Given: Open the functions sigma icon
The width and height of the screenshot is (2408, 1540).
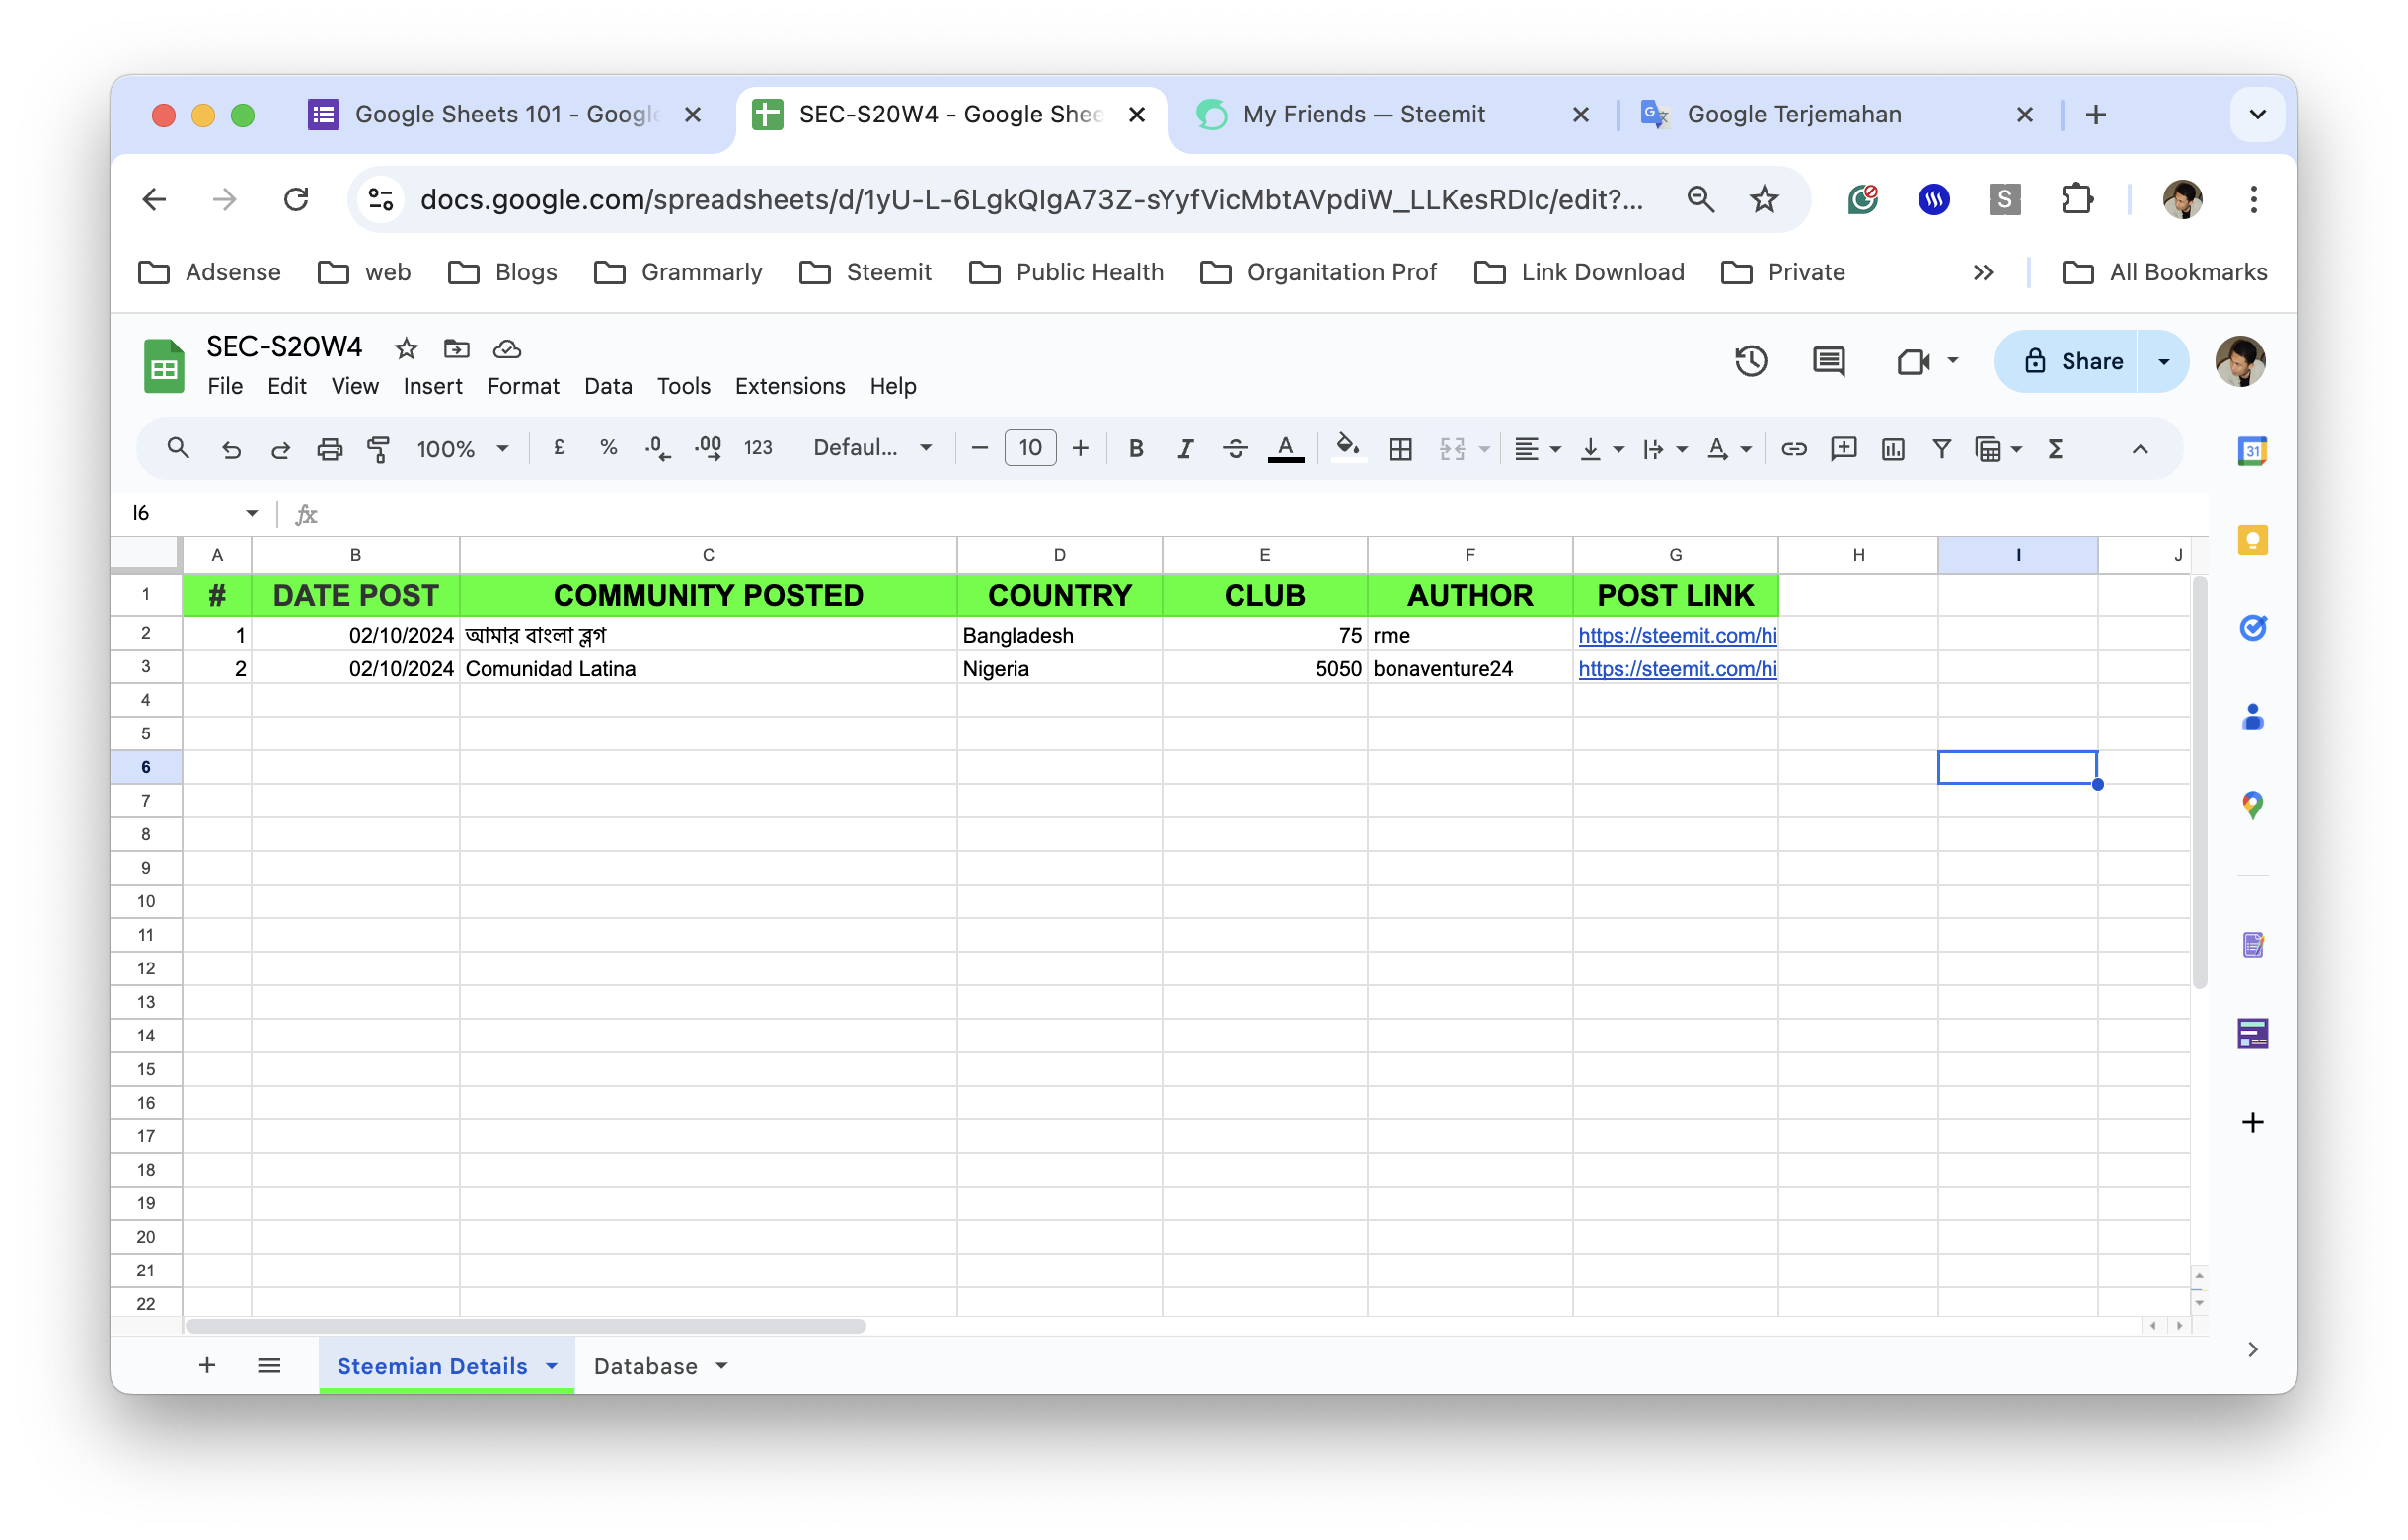Looking at the screenshot, I should point(2055,449).
